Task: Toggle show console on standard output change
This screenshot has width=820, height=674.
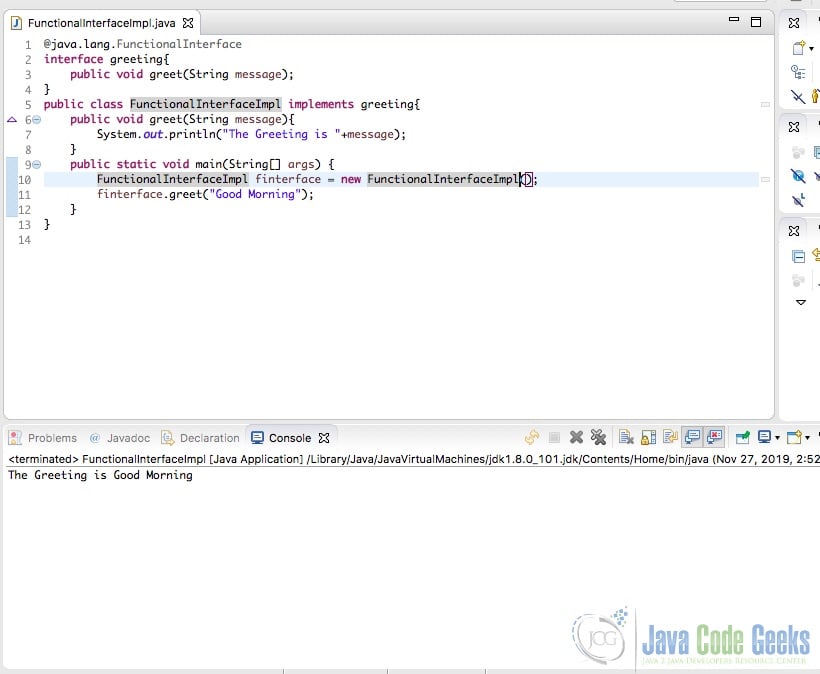Action: click(692, 437)
